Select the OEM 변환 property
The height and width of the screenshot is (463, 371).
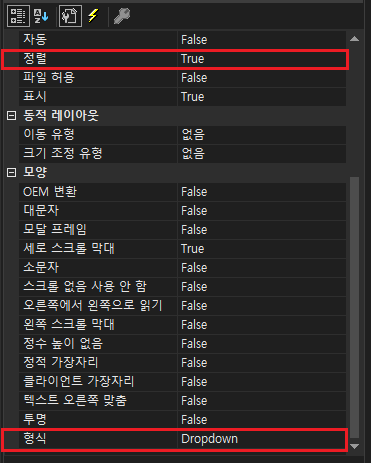tap(50, 192)
